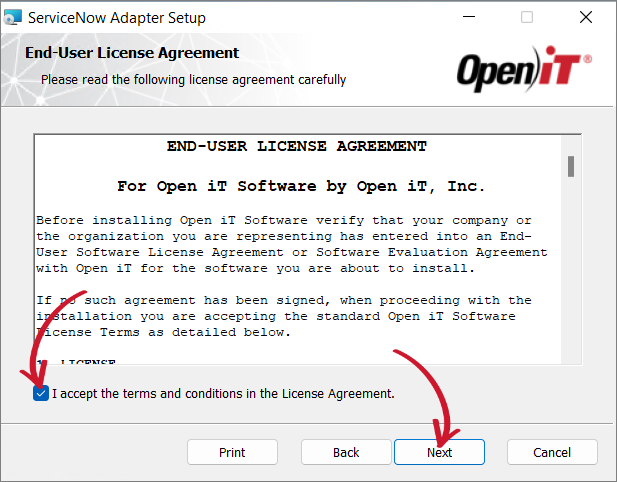Click the 'For Open iT Software by Open iT, Inc.' line
This screenshot has width=617, height=482.
[301, 186]
